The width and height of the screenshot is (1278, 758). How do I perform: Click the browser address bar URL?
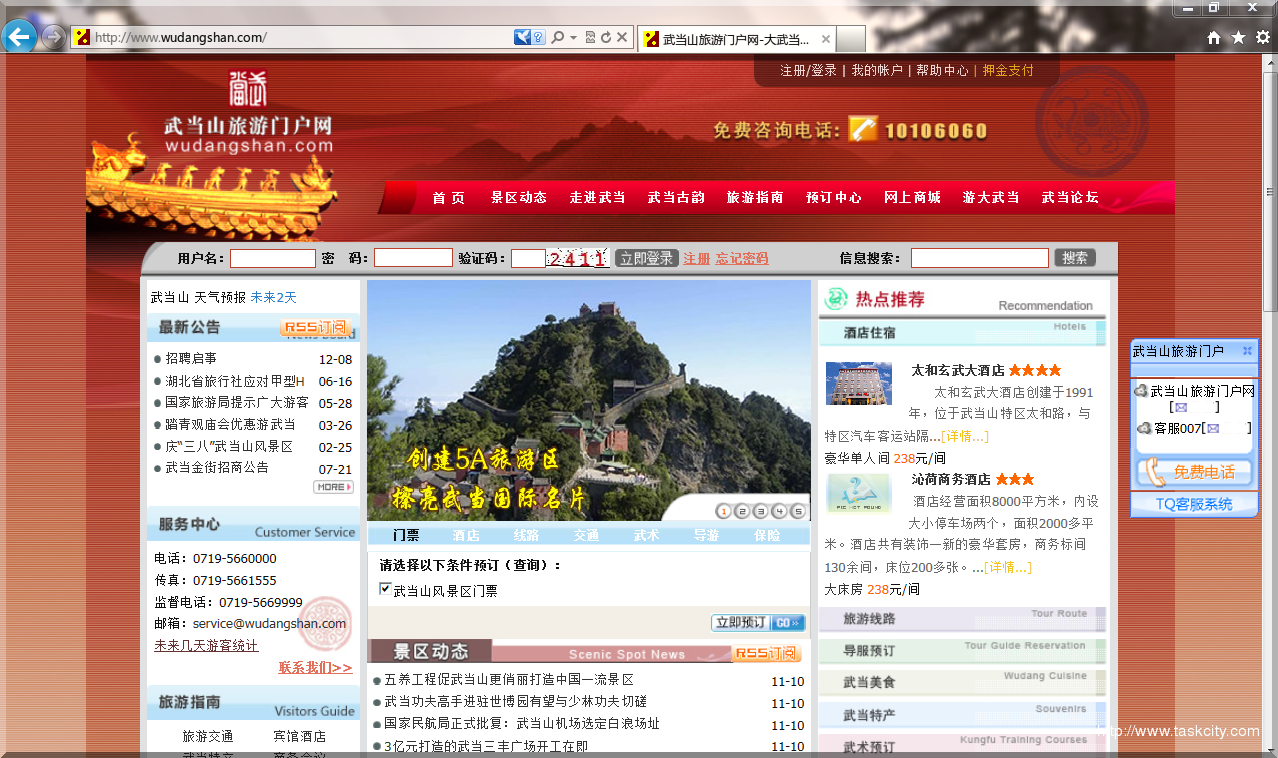coord(180,38)
